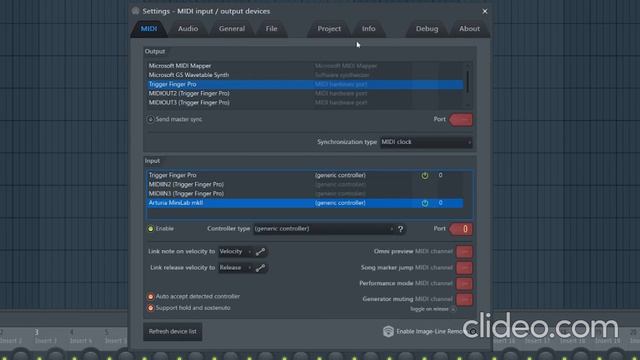Open Link note on velocity dropdown
This screenshot has height=360, width=640.
point(235,251)
